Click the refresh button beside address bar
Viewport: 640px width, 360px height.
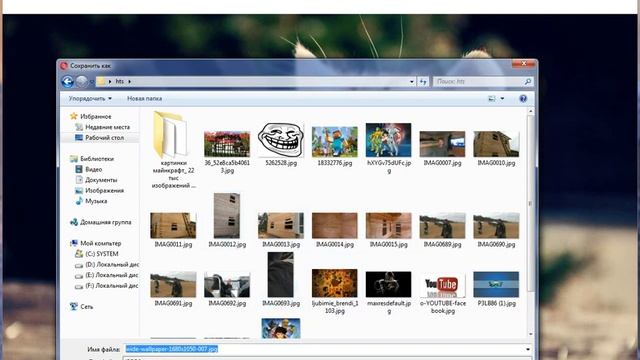coord(423,82)
